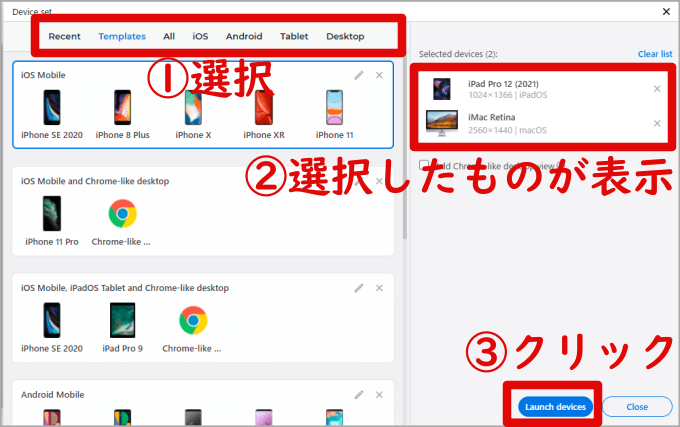The image size is (680, 427).
Task: Remove iMac Retina from selected devices
Action: click(x=657, y=124)
